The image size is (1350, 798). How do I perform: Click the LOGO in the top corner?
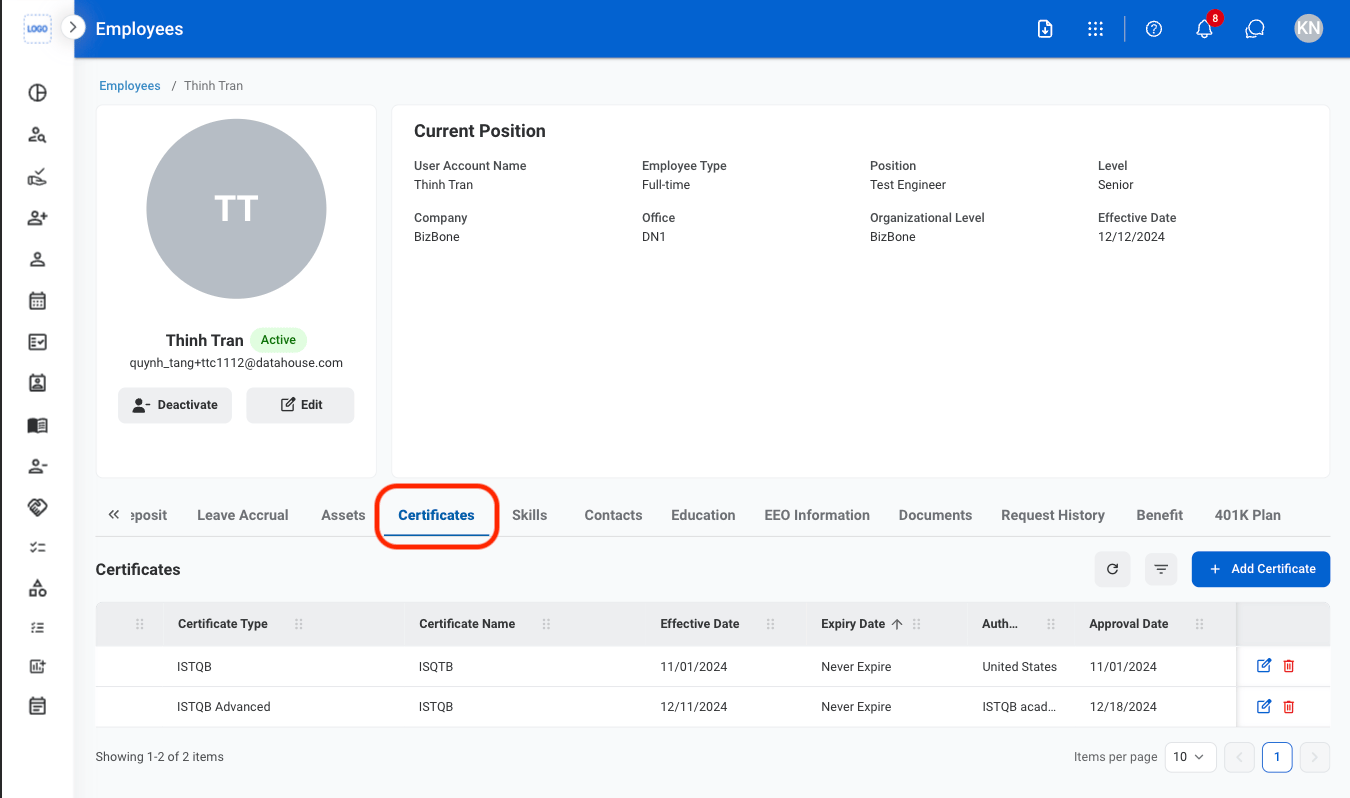point(37,29)
